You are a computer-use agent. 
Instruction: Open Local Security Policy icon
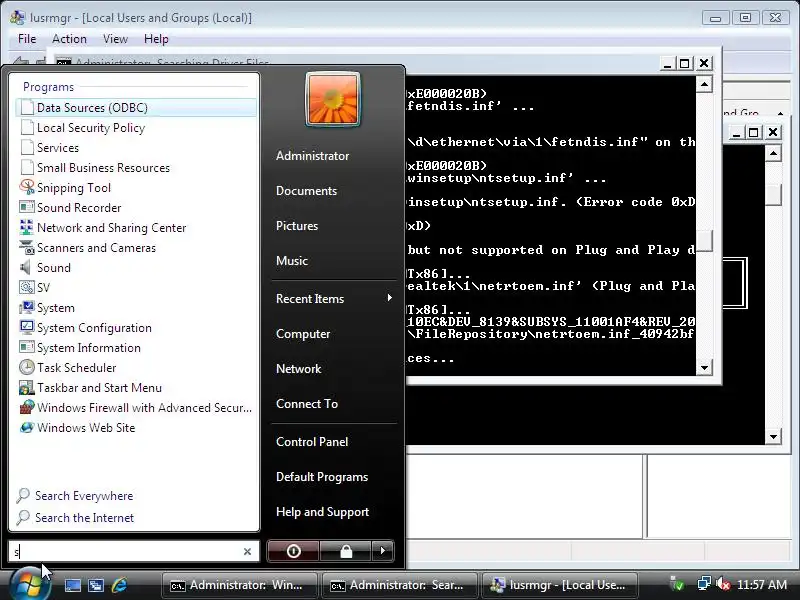[27, 128]
